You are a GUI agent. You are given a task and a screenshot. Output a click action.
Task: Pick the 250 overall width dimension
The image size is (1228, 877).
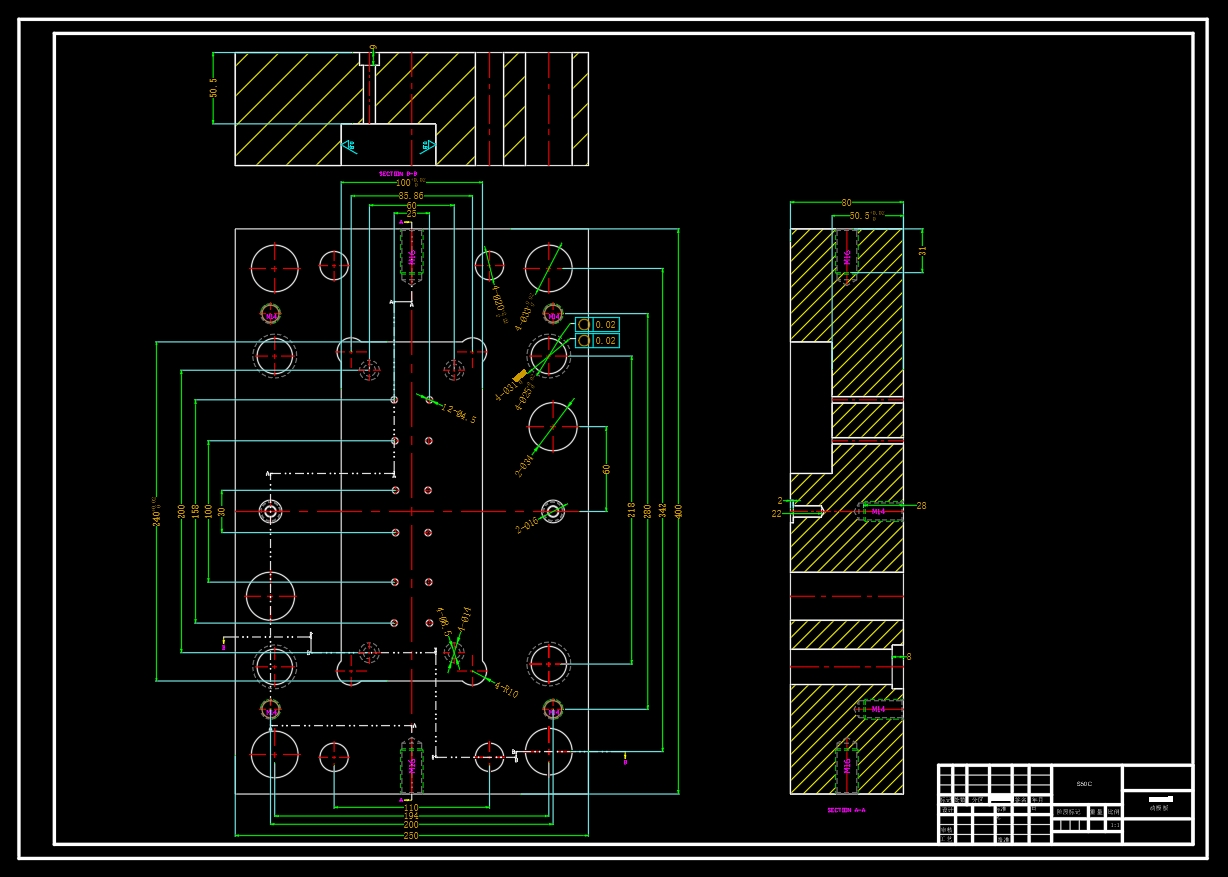411,834
